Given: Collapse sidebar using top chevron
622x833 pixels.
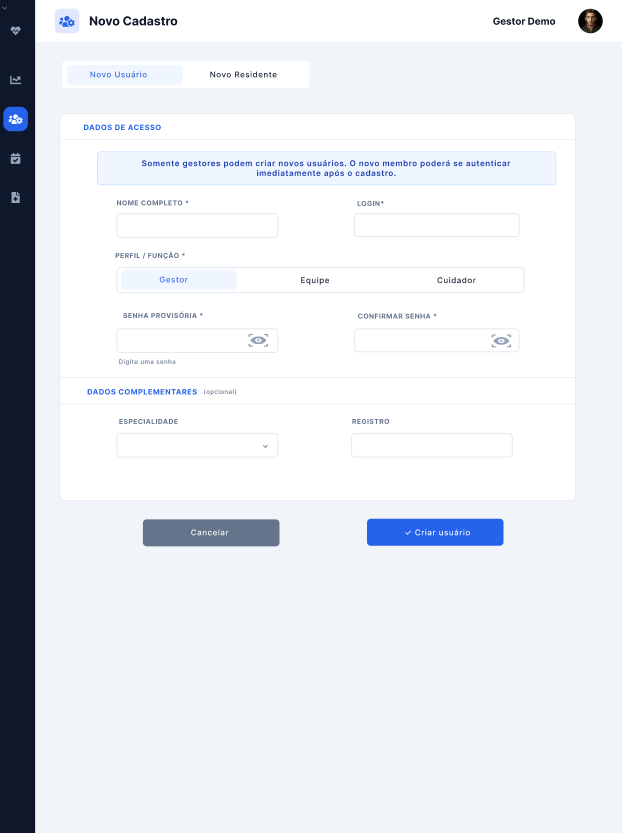Looking at the screenshot, I should click(4, 8).
